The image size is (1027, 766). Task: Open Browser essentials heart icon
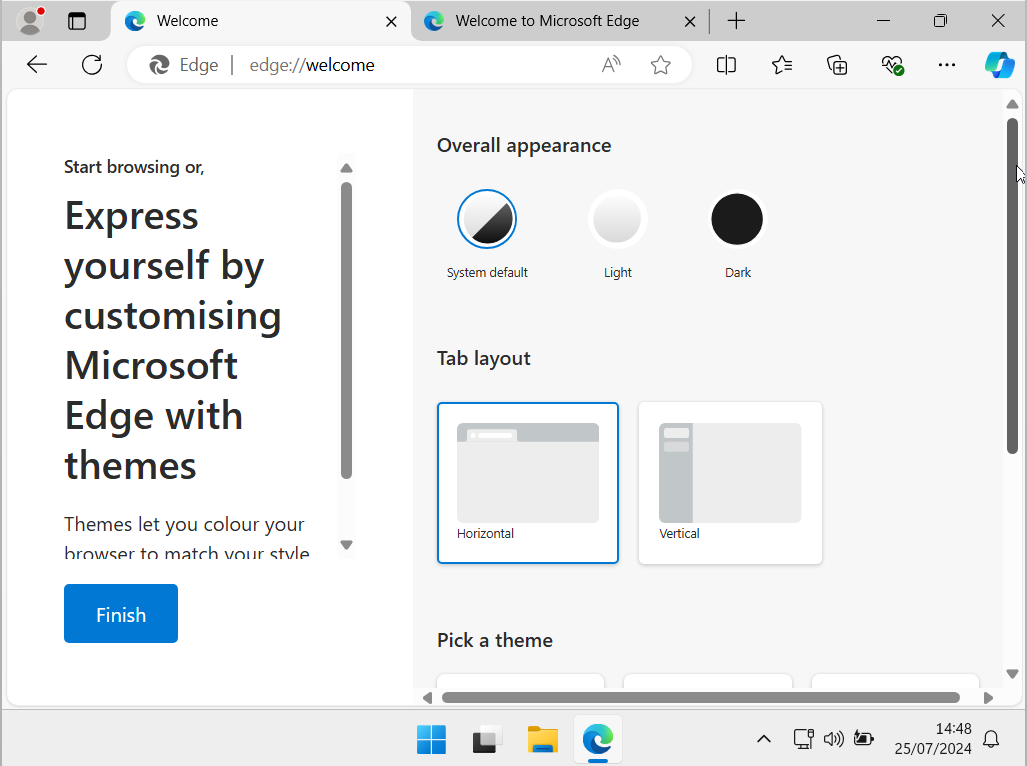[x=892, y=65]
